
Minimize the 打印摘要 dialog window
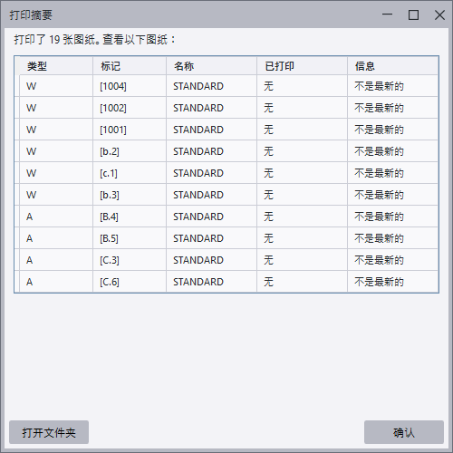(387, 15)
